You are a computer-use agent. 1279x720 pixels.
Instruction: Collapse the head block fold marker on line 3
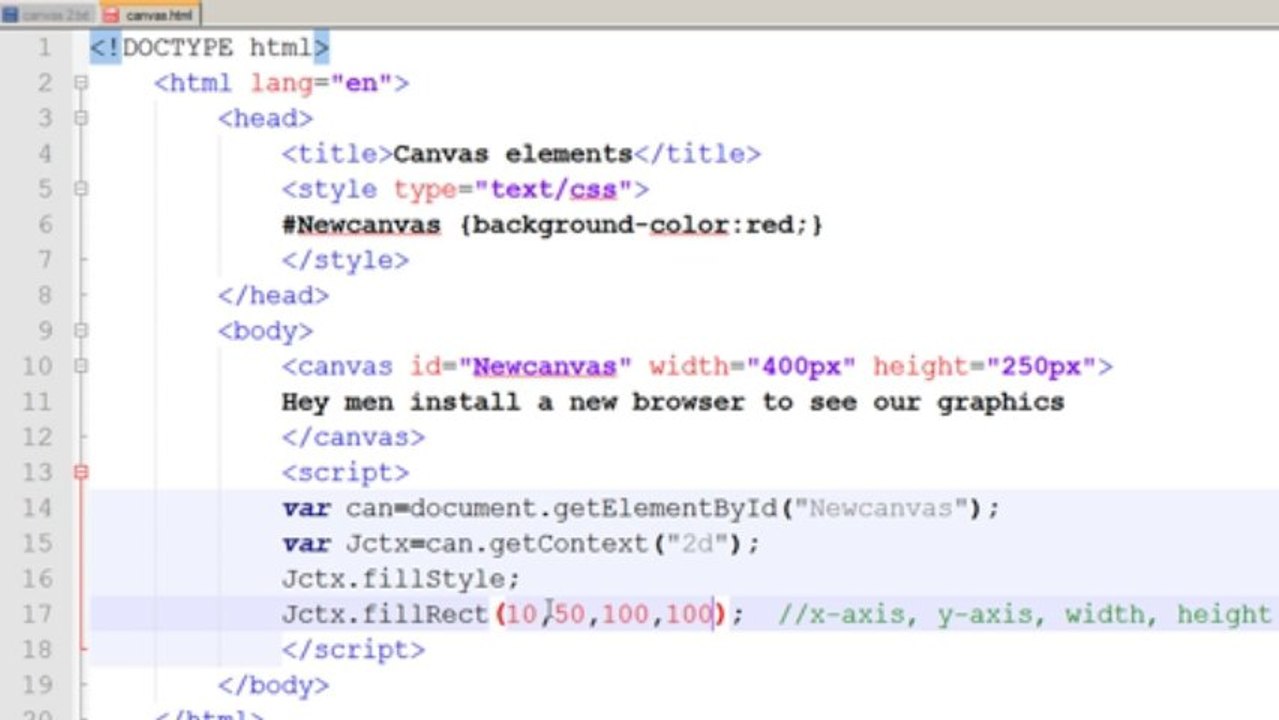(81, 119)
